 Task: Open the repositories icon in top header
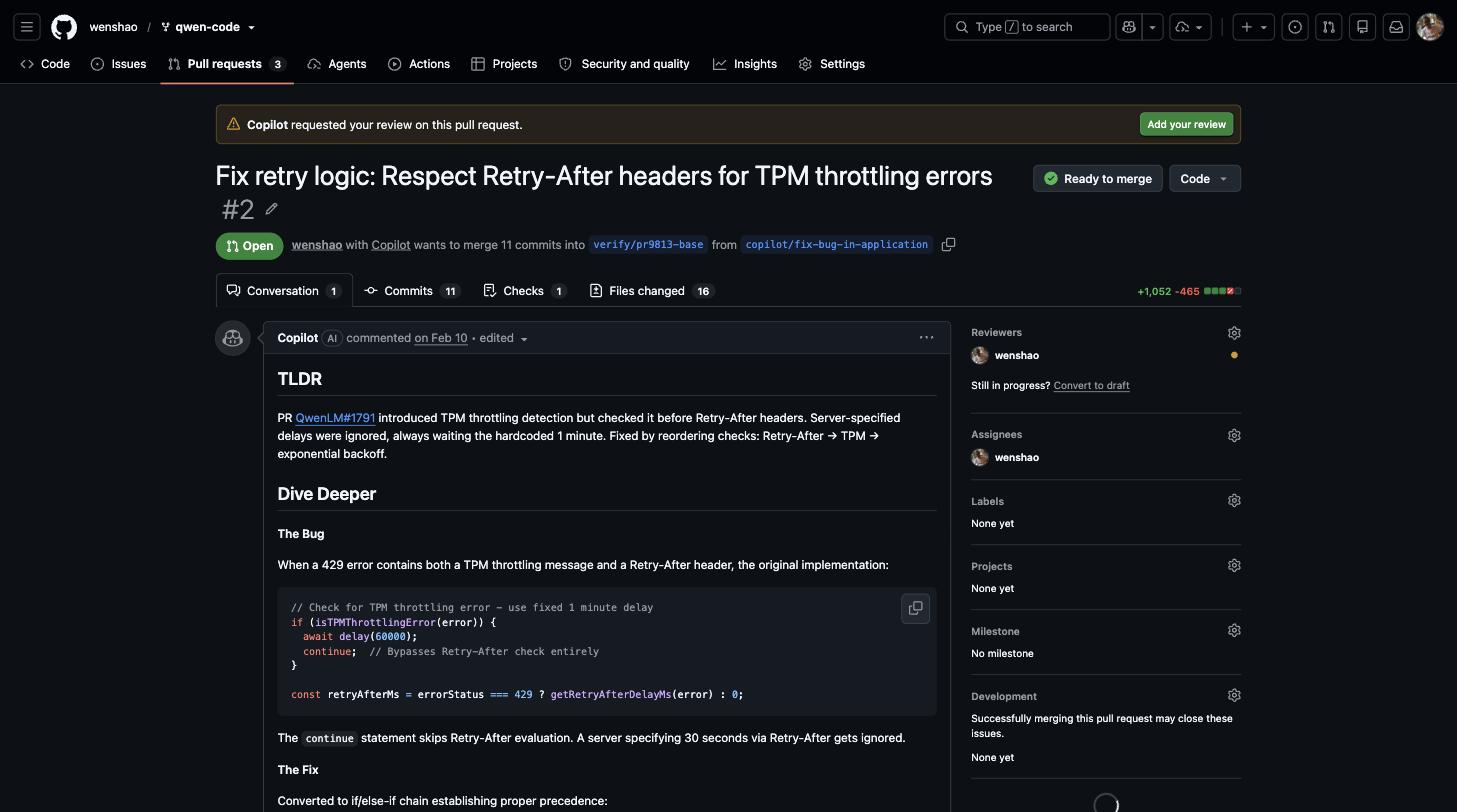click(1362, 27)
